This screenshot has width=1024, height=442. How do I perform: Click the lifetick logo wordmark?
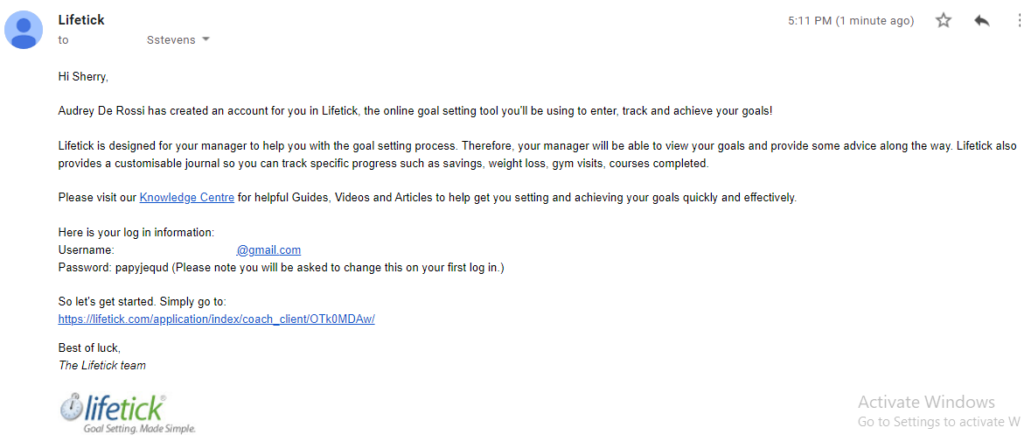[123, 409]
